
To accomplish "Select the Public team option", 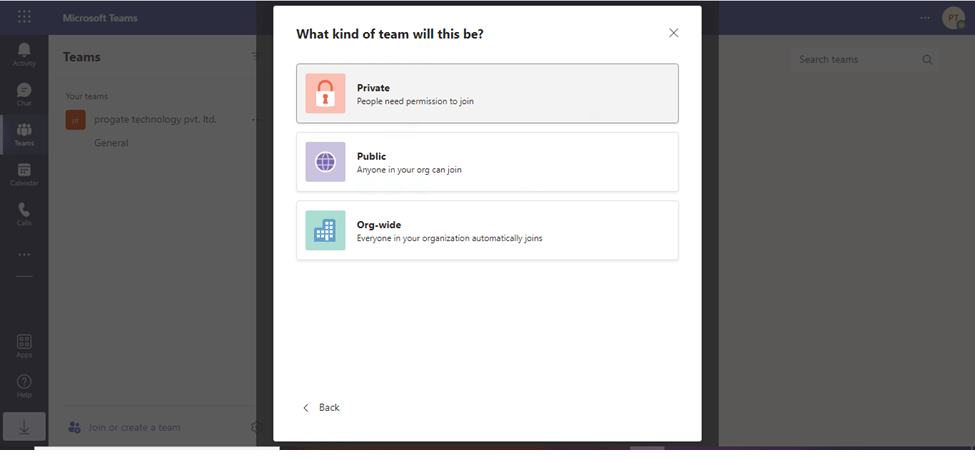I will 487,162.
